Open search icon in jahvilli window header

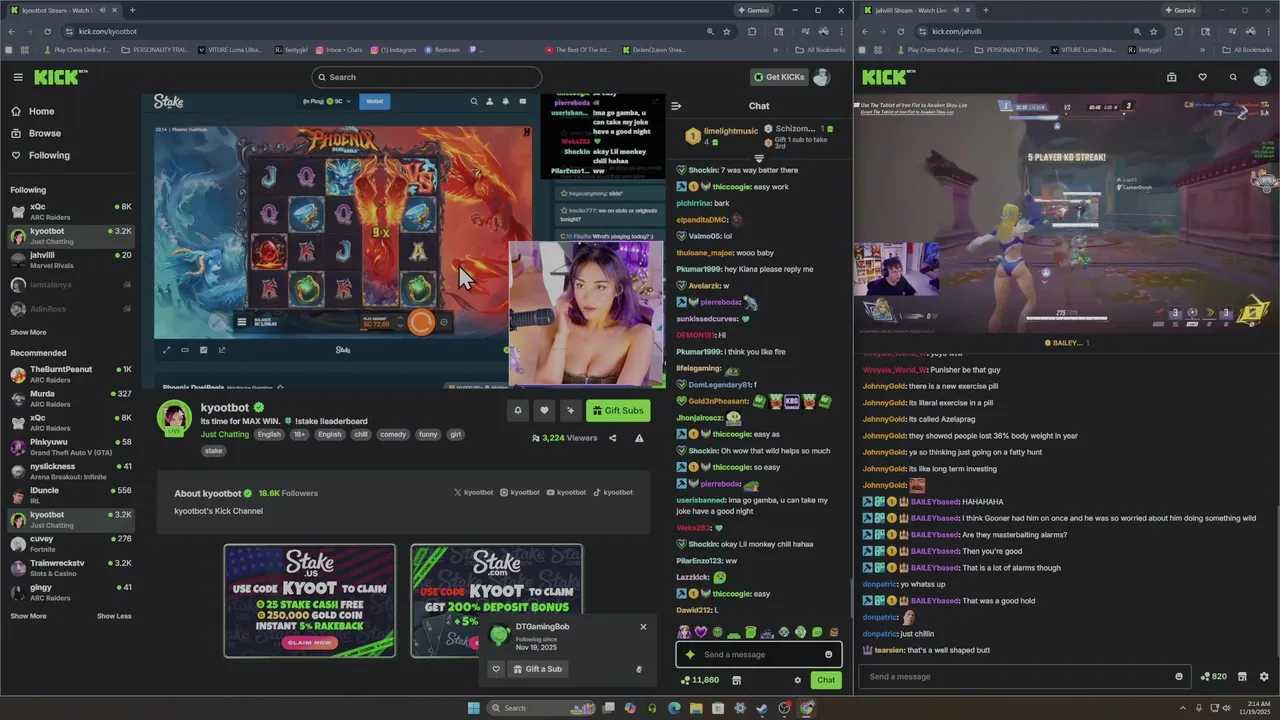coord(1233,77)
